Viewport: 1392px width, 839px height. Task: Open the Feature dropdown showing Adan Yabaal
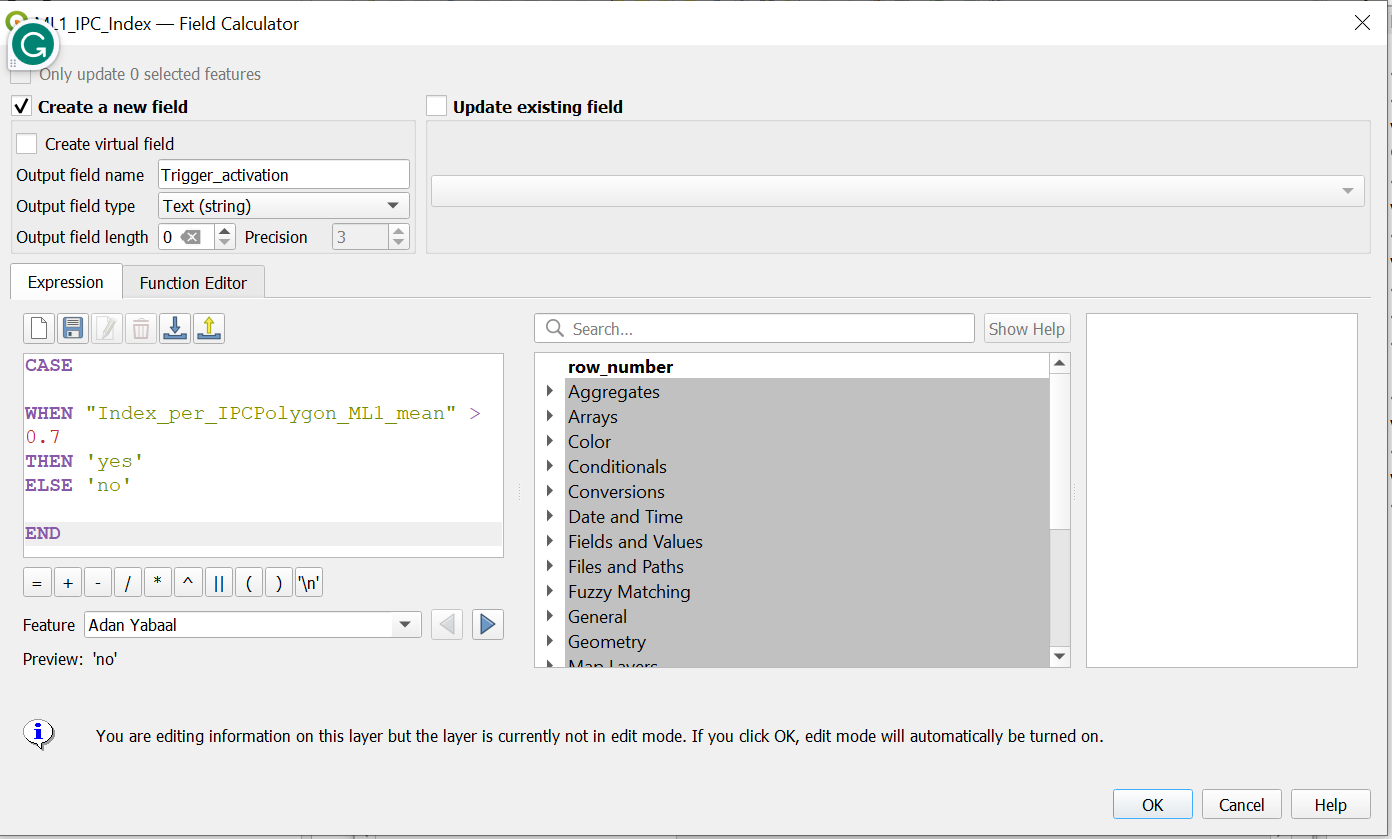252,625
